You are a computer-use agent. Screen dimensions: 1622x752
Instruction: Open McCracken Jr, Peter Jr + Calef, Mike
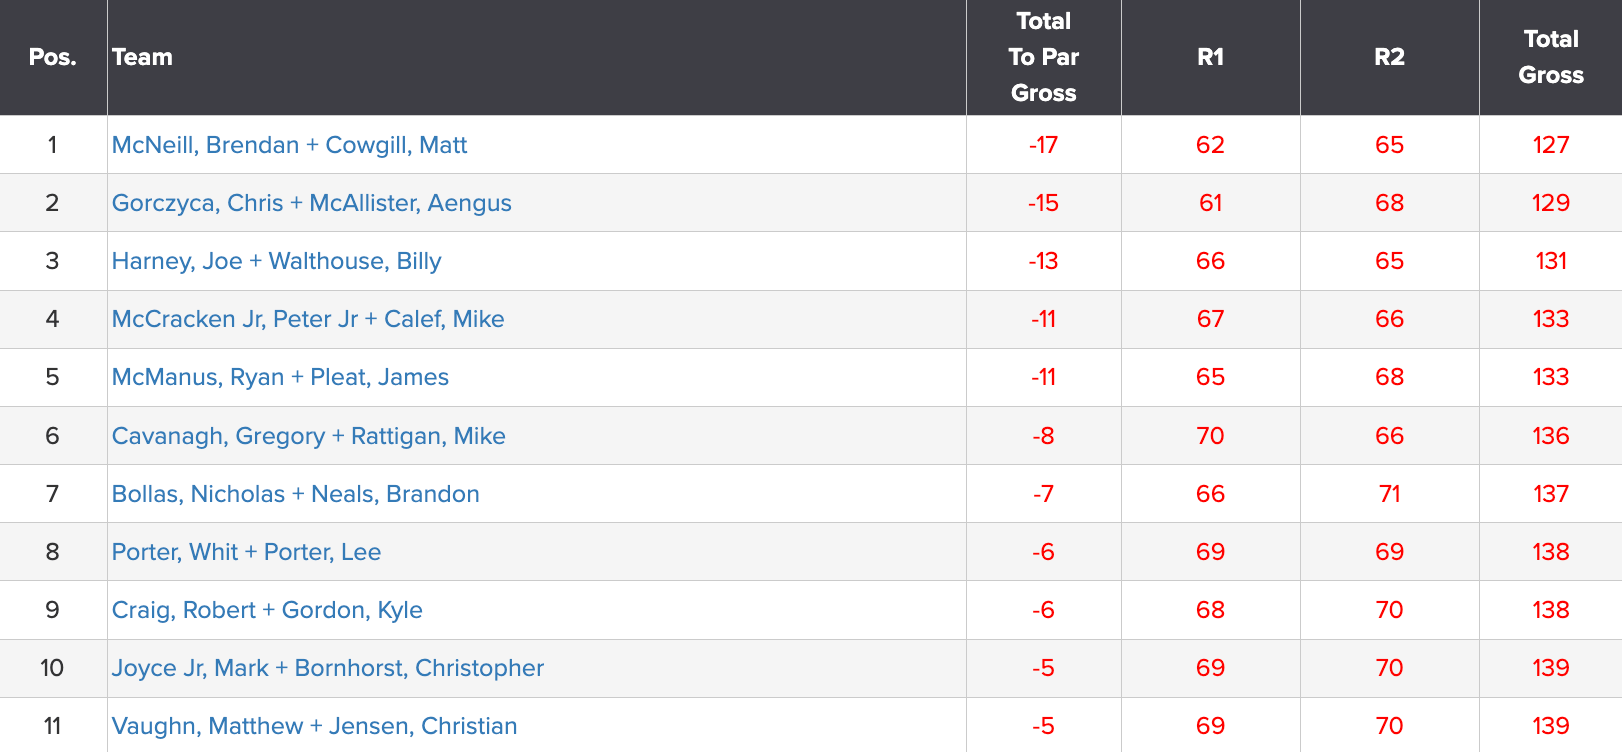308,319
